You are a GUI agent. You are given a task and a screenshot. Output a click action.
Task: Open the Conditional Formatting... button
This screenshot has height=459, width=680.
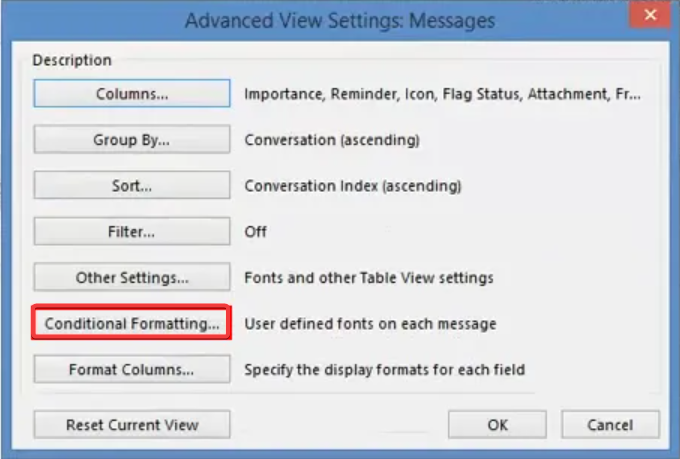(x=132, y=324)
